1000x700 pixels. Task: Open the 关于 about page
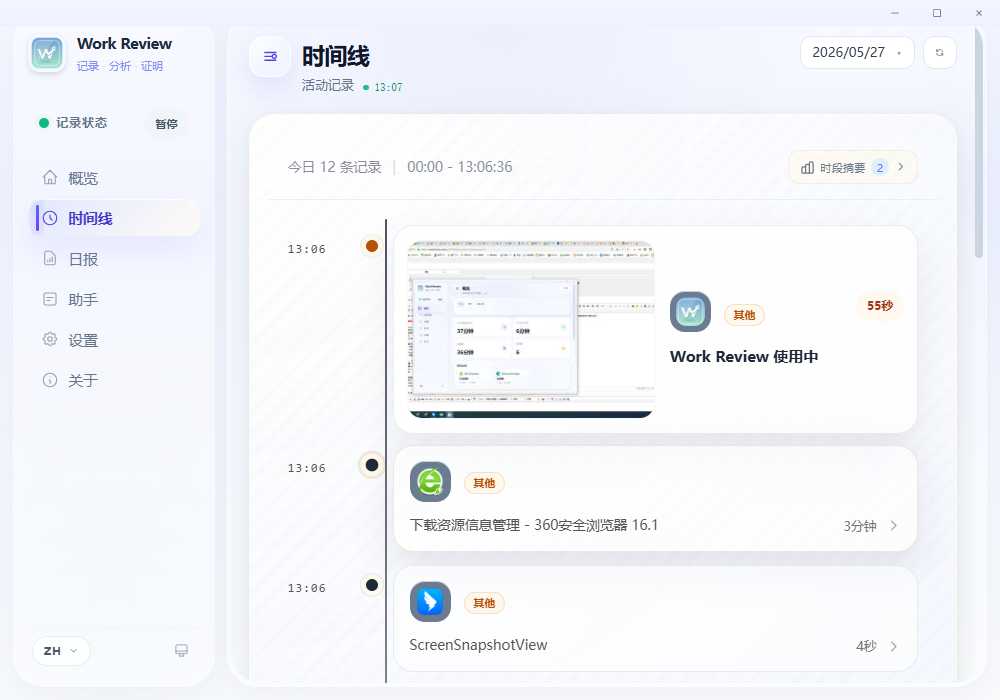coord(115,381)
